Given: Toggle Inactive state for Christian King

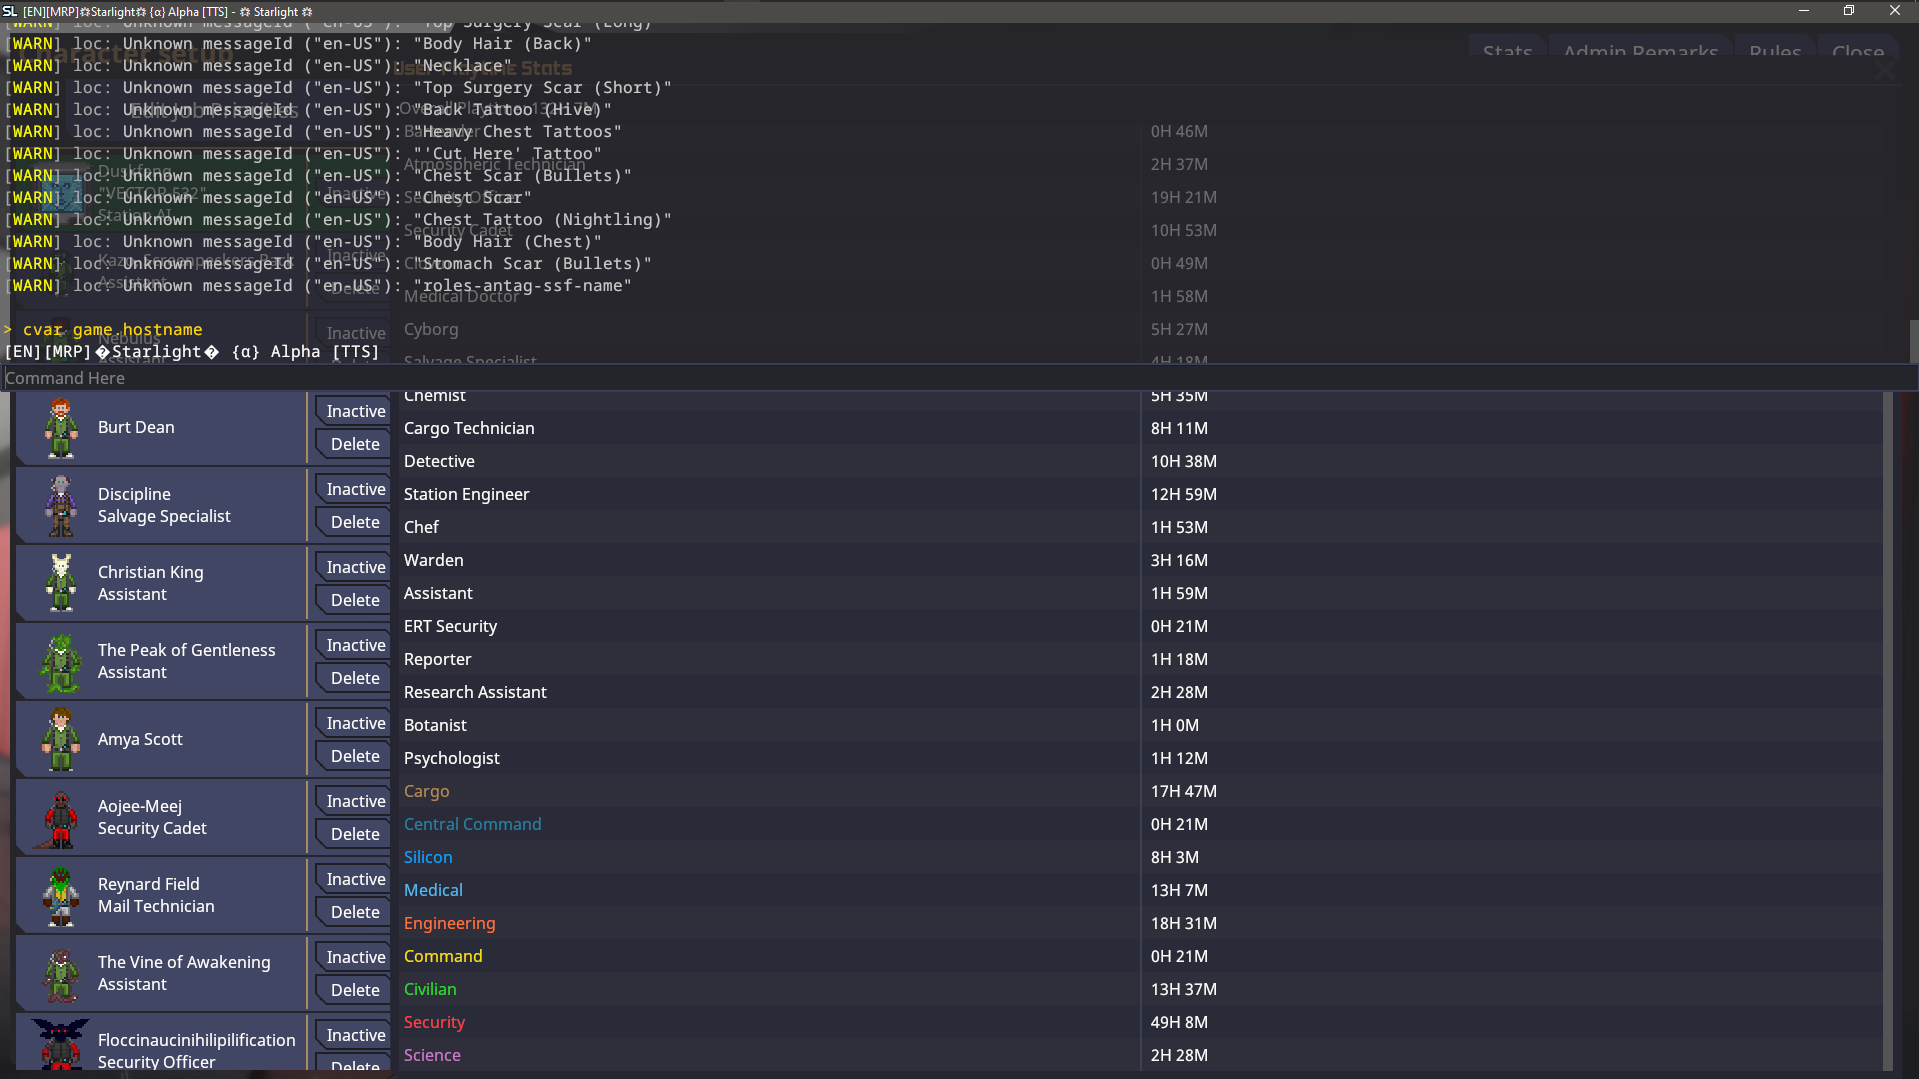Looking at the screenshot, I should coord(355,567).
